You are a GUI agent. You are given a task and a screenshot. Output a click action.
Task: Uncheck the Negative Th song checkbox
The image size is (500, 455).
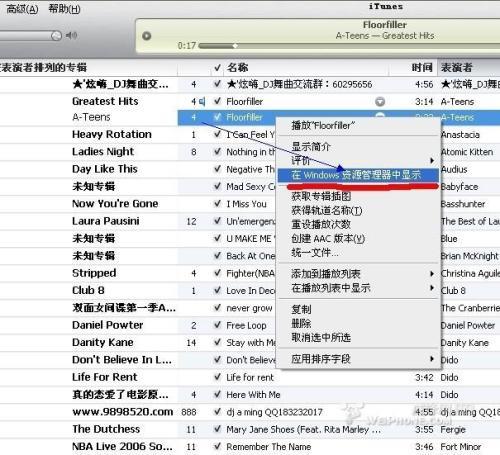tap(217, 169)
